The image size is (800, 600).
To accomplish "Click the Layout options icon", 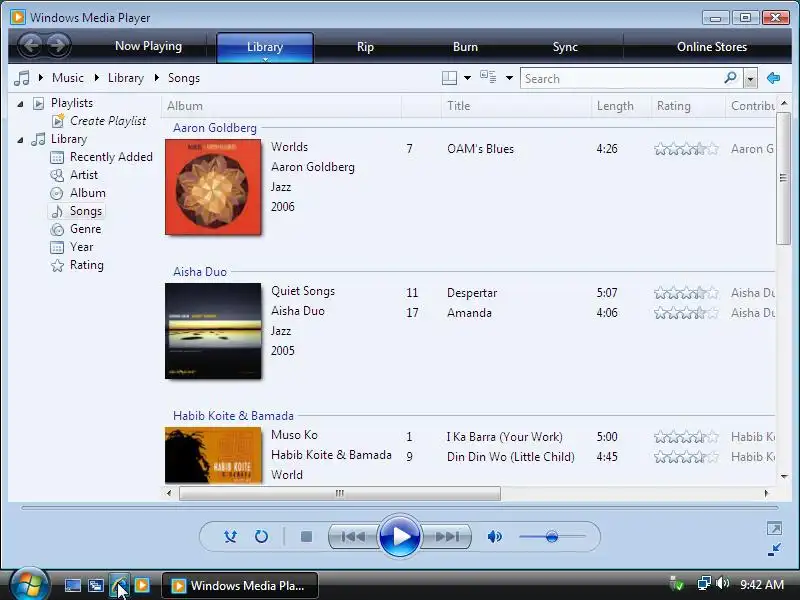I will tap(449, 78).
